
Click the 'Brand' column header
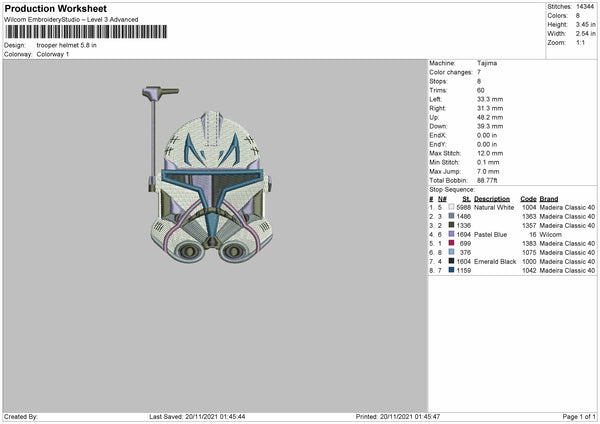click(x=549, y=199)
